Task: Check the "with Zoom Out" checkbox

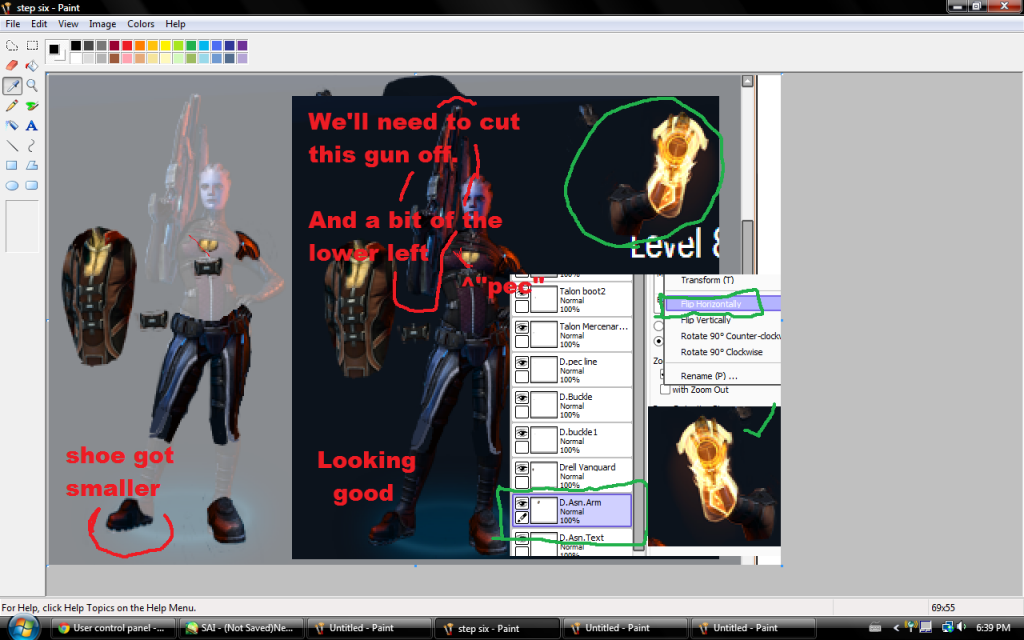Action: [664, 390]
